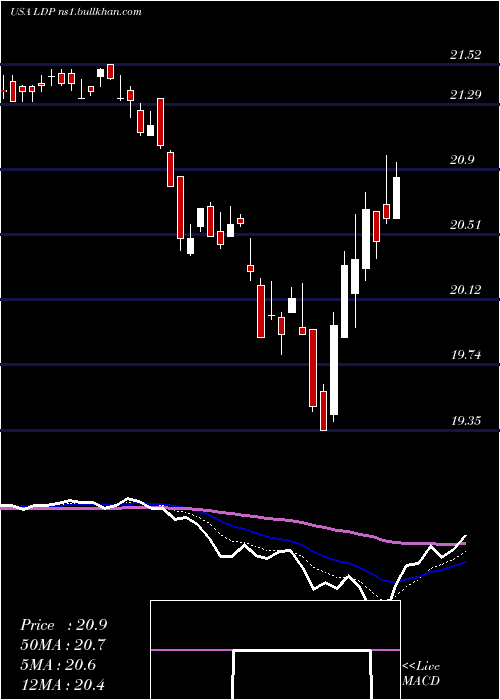Click the 19.35 price level label
Viewport: 500px width, 700px height.
point(466,420)
